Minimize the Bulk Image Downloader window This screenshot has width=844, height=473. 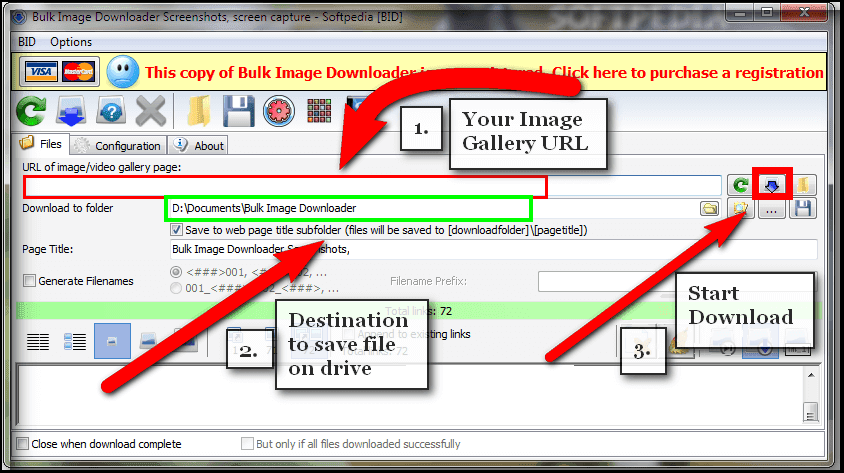coord(740,12)
